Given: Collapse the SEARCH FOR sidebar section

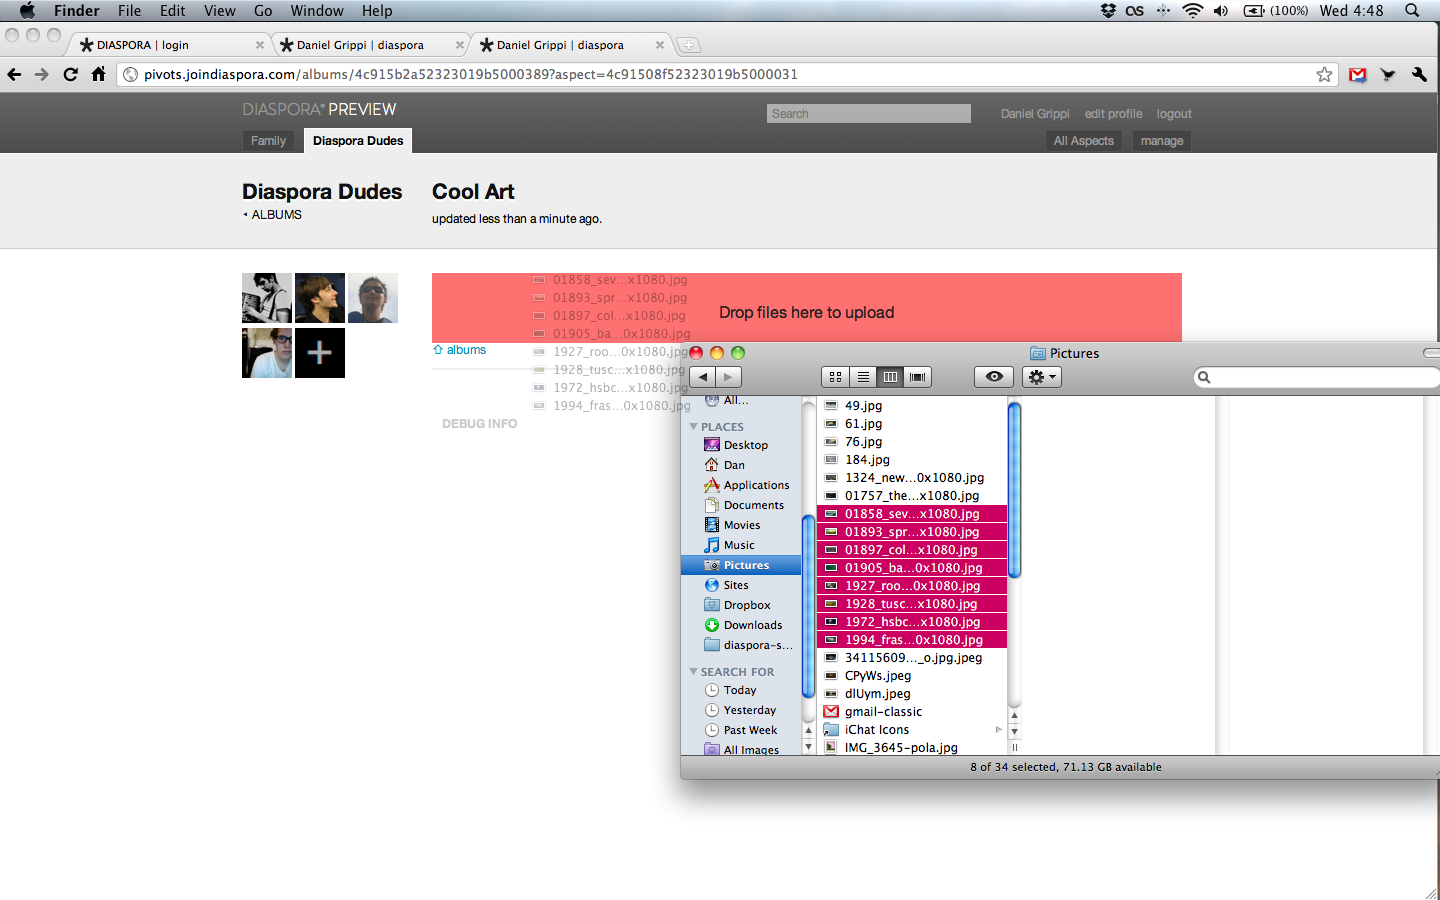Looking at the screenshot, I should [x=694, y=672].
